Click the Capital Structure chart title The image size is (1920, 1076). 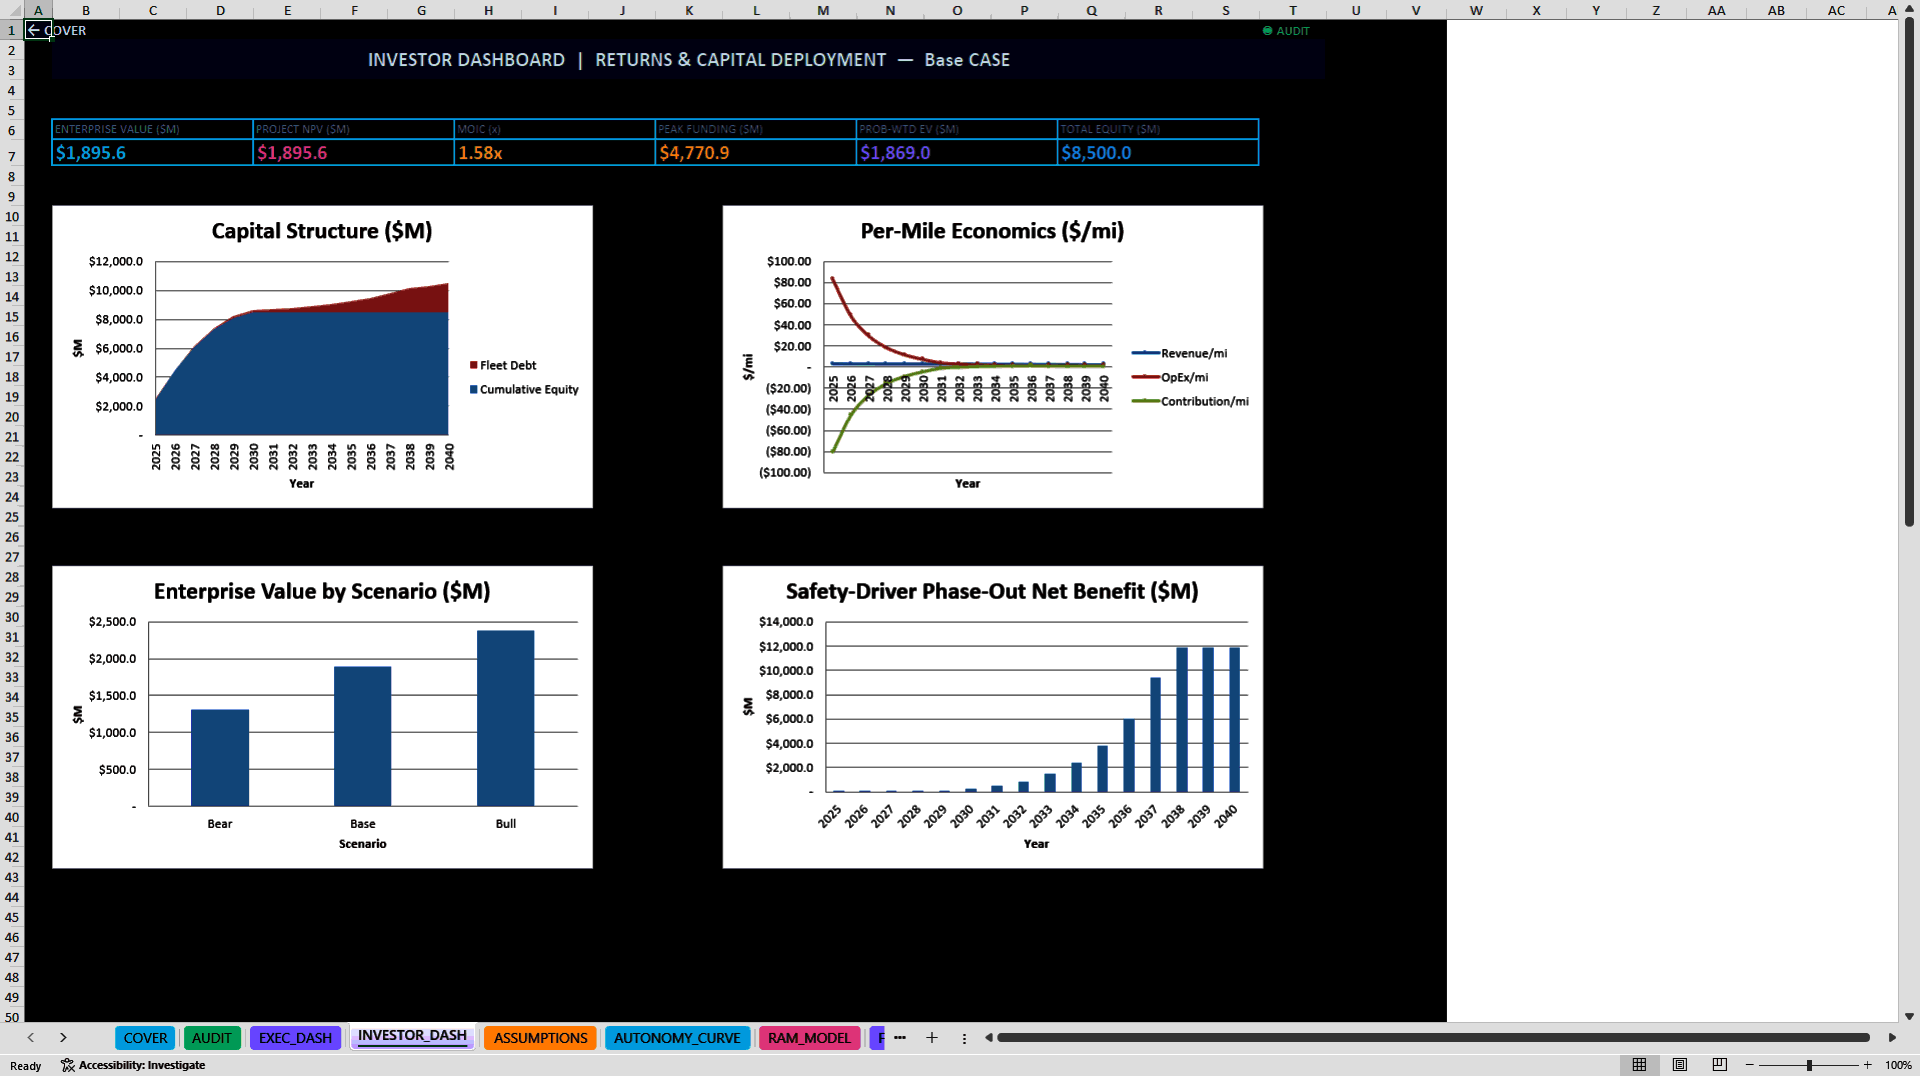[x=322, y=231]
